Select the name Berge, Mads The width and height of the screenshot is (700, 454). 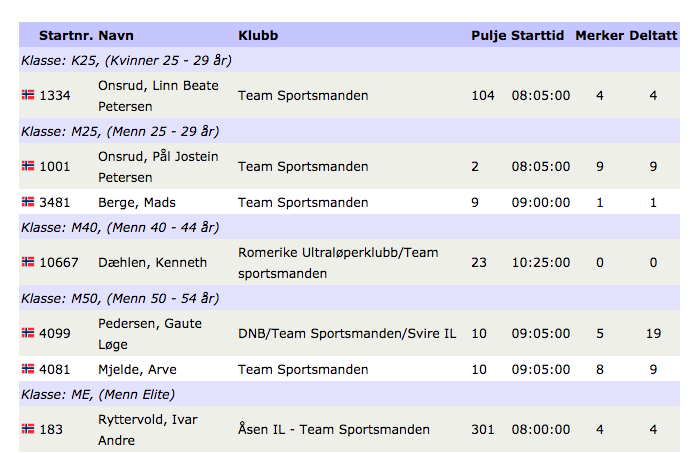pos(137,203)
